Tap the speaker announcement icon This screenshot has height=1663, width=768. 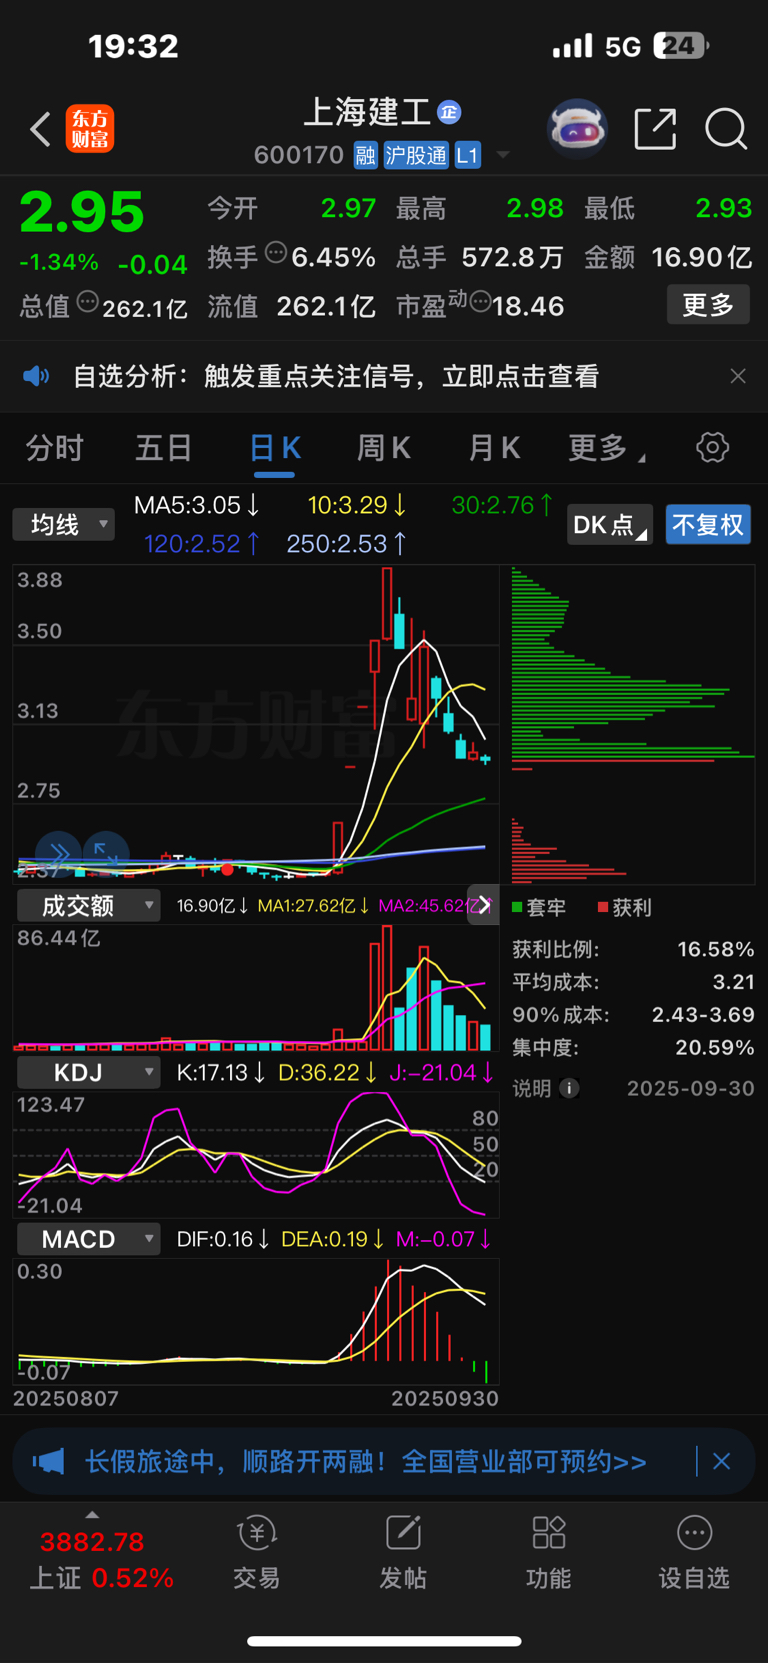(x=36, y=376)
